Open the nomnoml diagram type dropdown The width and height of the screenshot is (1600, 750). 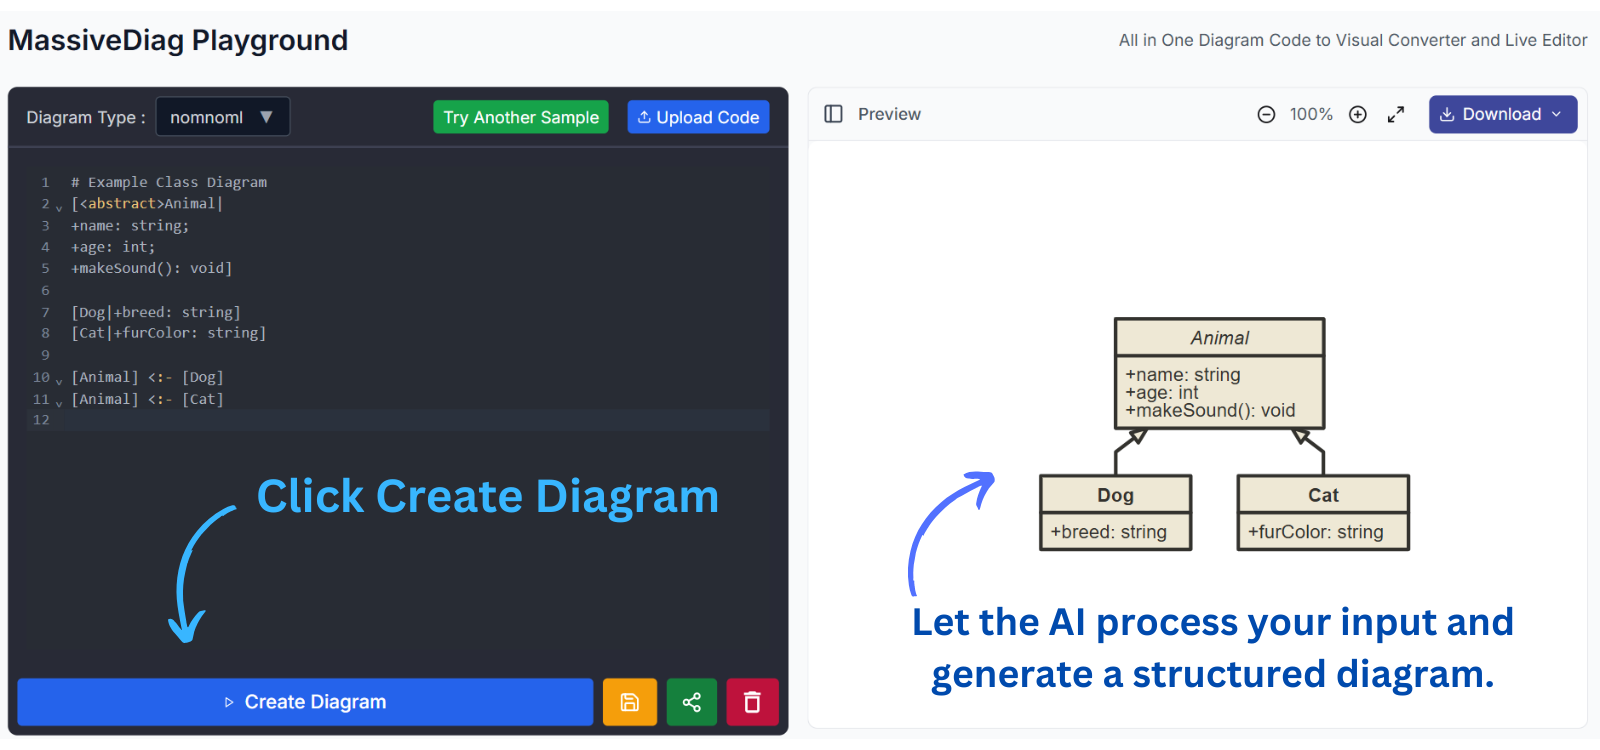point(223,117)
